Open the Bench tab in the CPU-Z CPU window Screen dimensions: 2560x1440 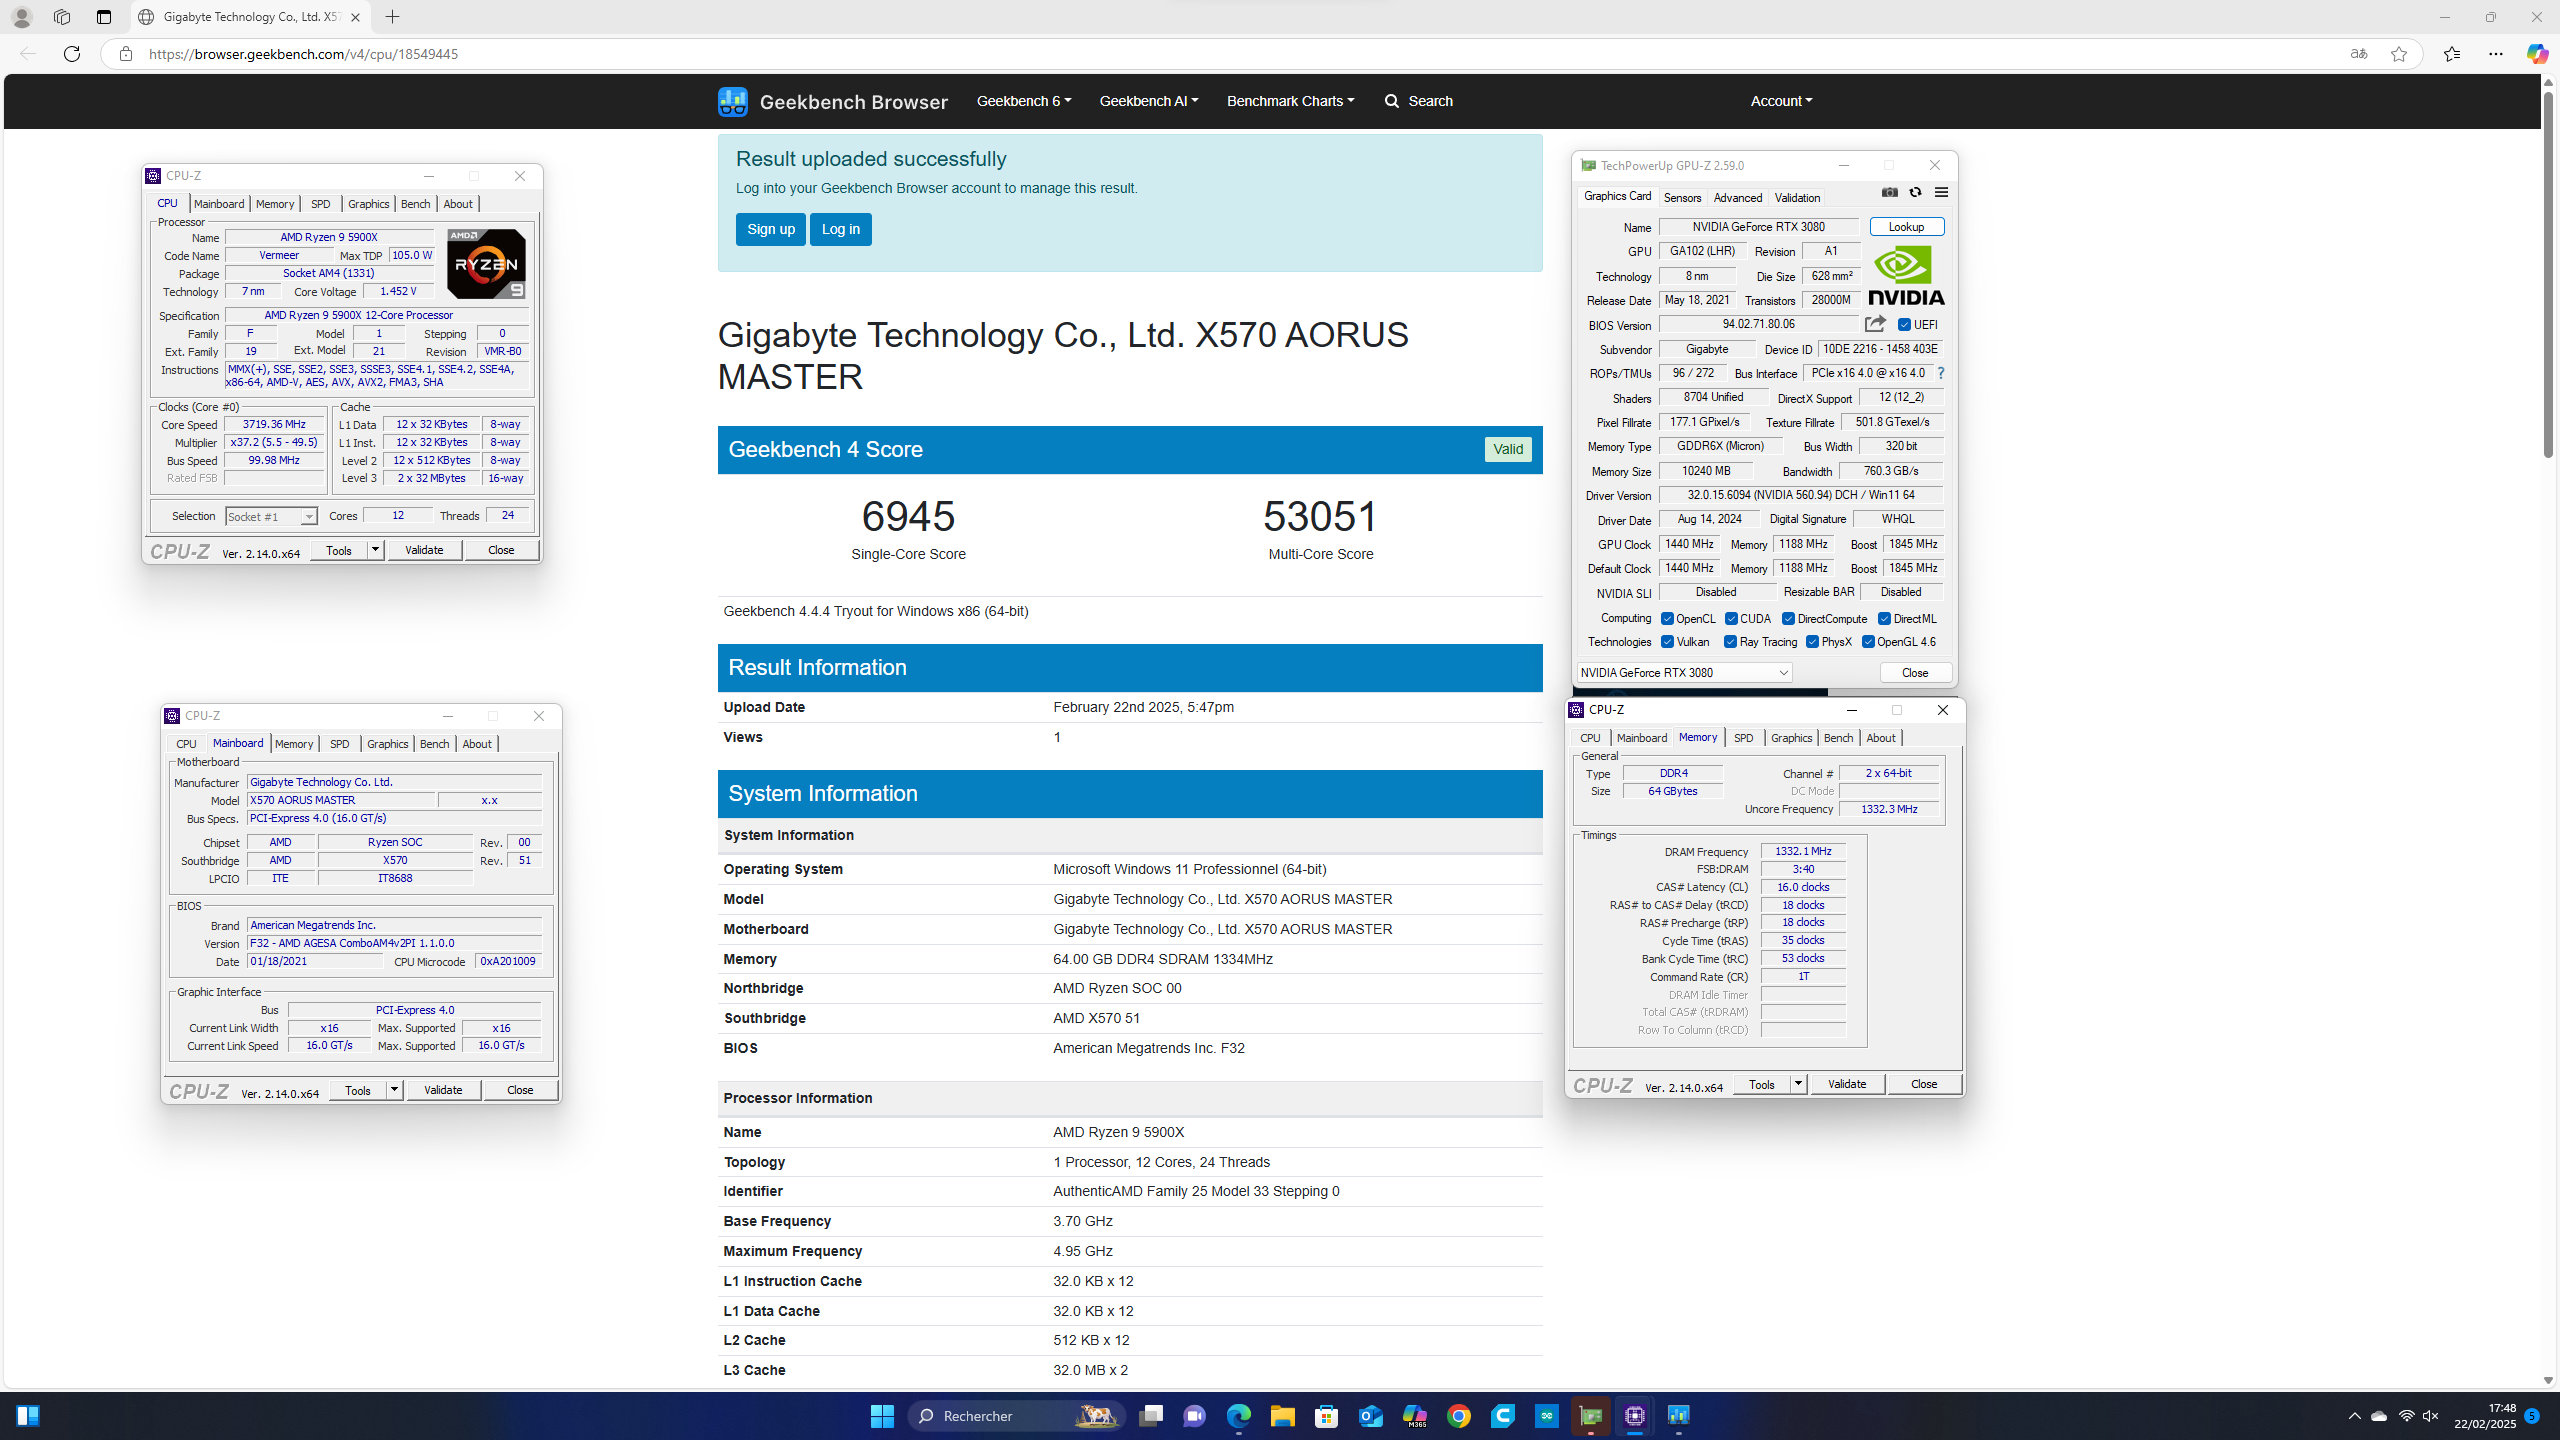tap(416, 204)
